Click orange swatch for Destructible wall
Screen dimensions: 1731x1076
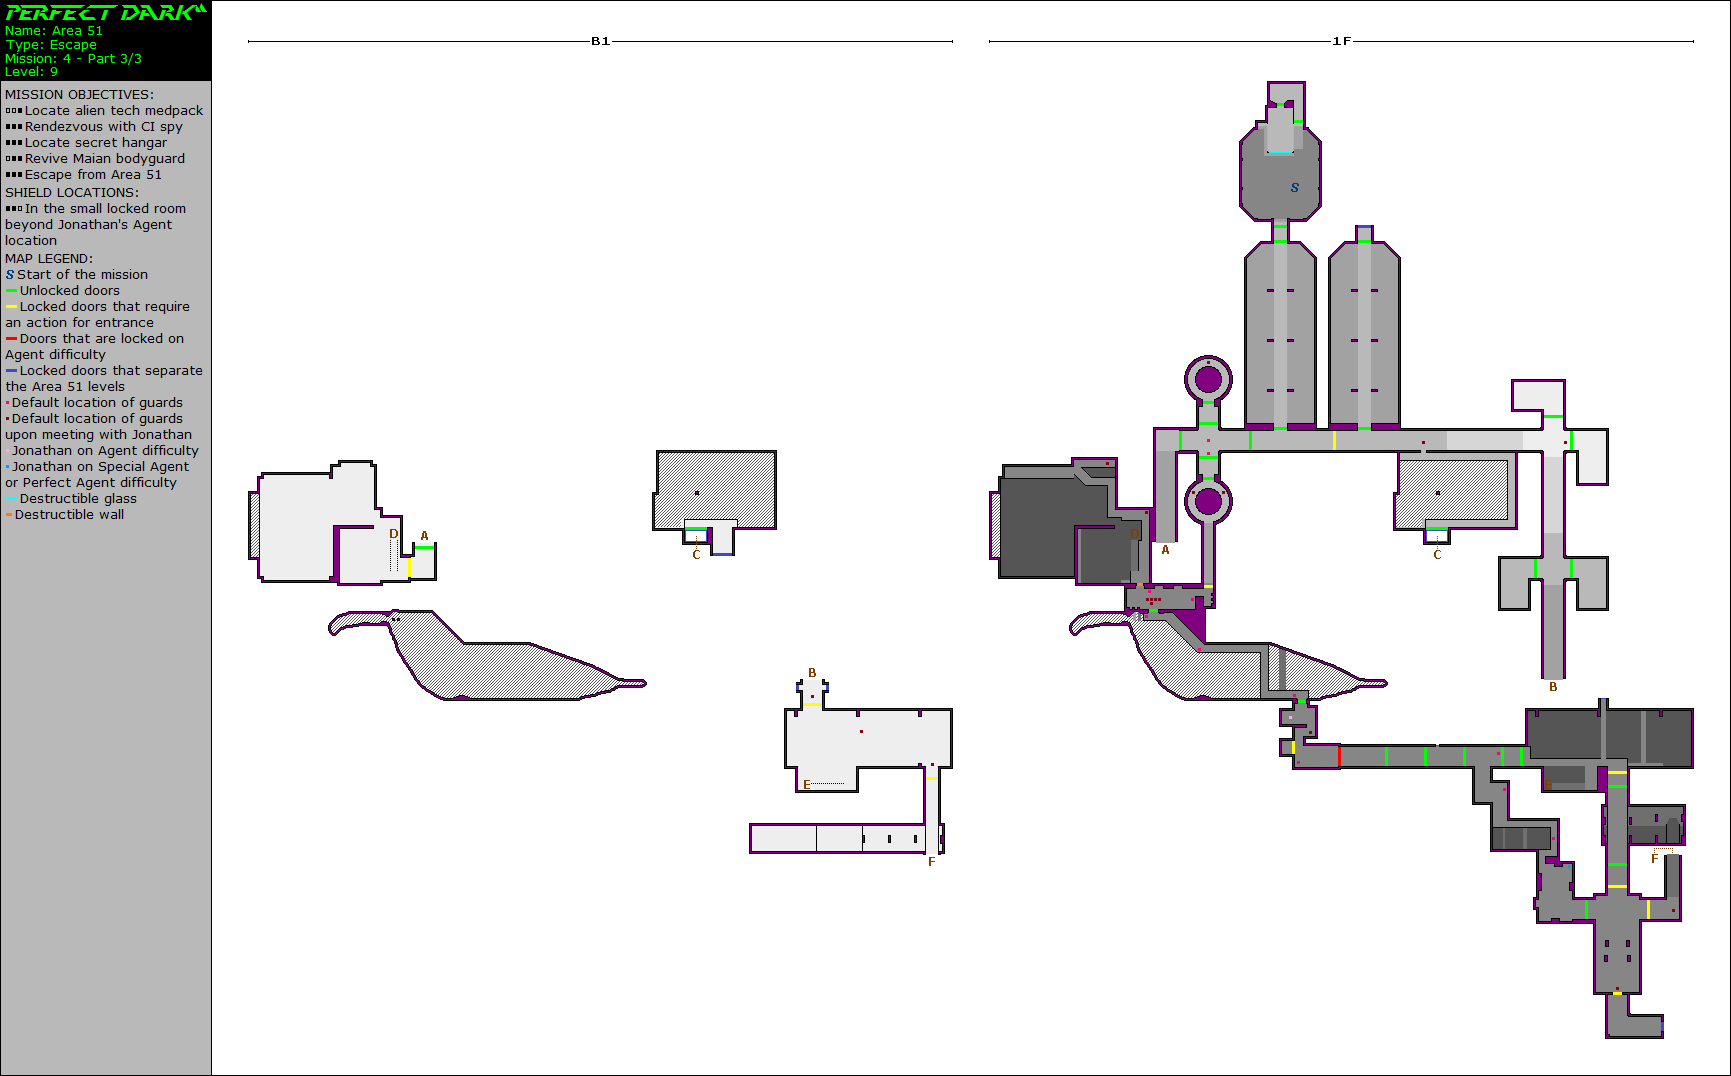coord(8,515)
